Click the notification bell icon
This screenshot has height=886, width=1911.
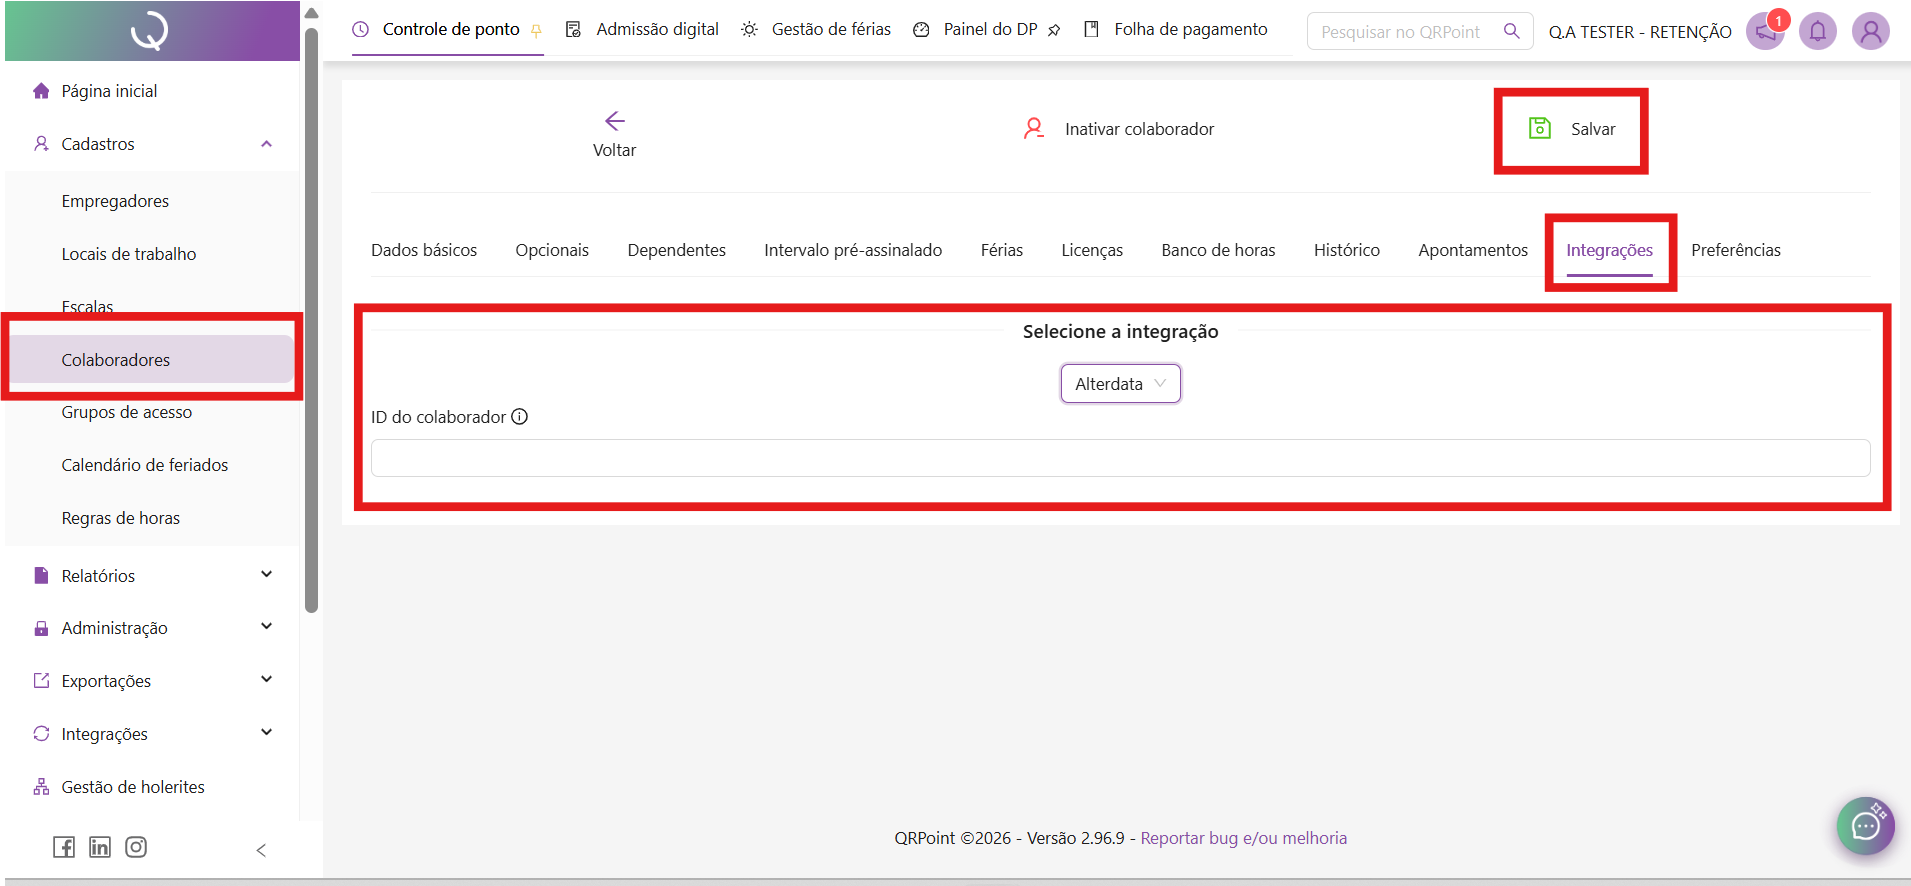tap(1817, 32)
